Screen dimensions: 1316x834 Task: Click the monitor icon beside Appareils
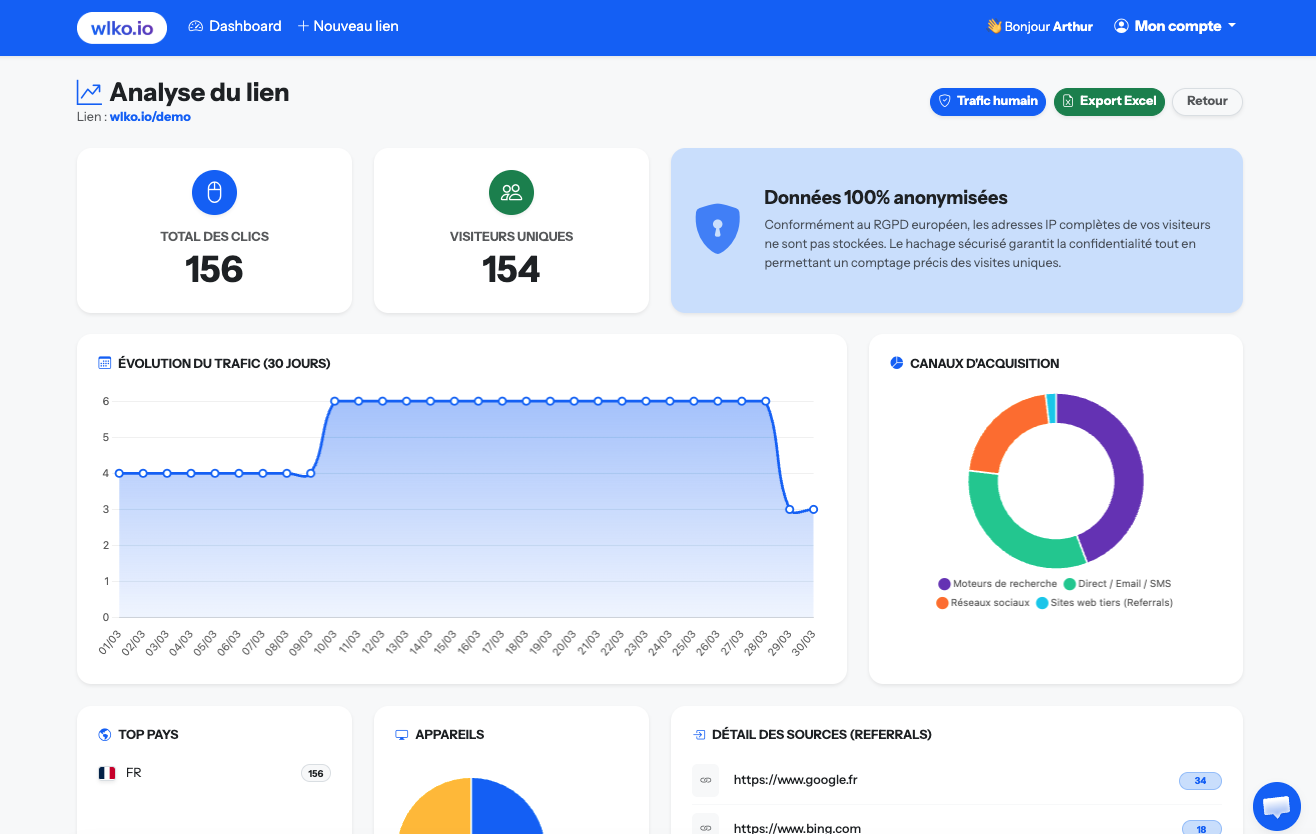pos(402,734)
